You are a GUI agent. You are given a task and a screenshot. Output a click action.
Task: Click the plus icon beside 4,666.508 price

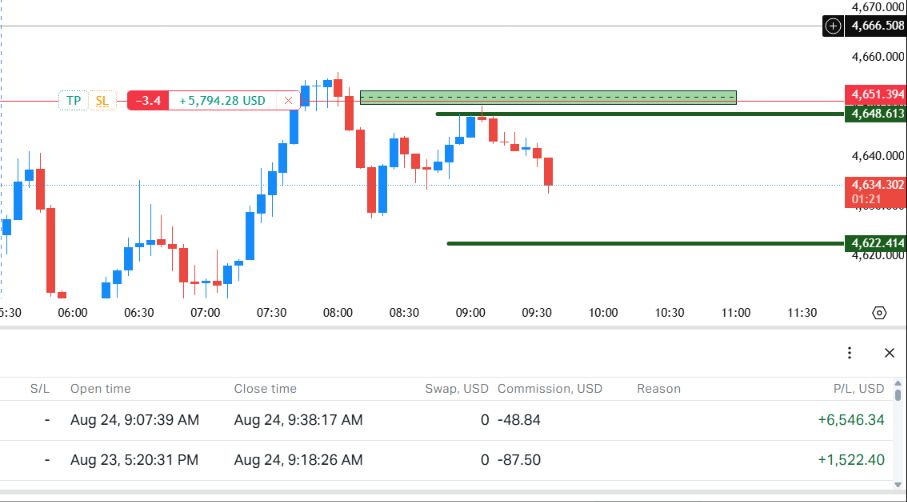(833, 26)
